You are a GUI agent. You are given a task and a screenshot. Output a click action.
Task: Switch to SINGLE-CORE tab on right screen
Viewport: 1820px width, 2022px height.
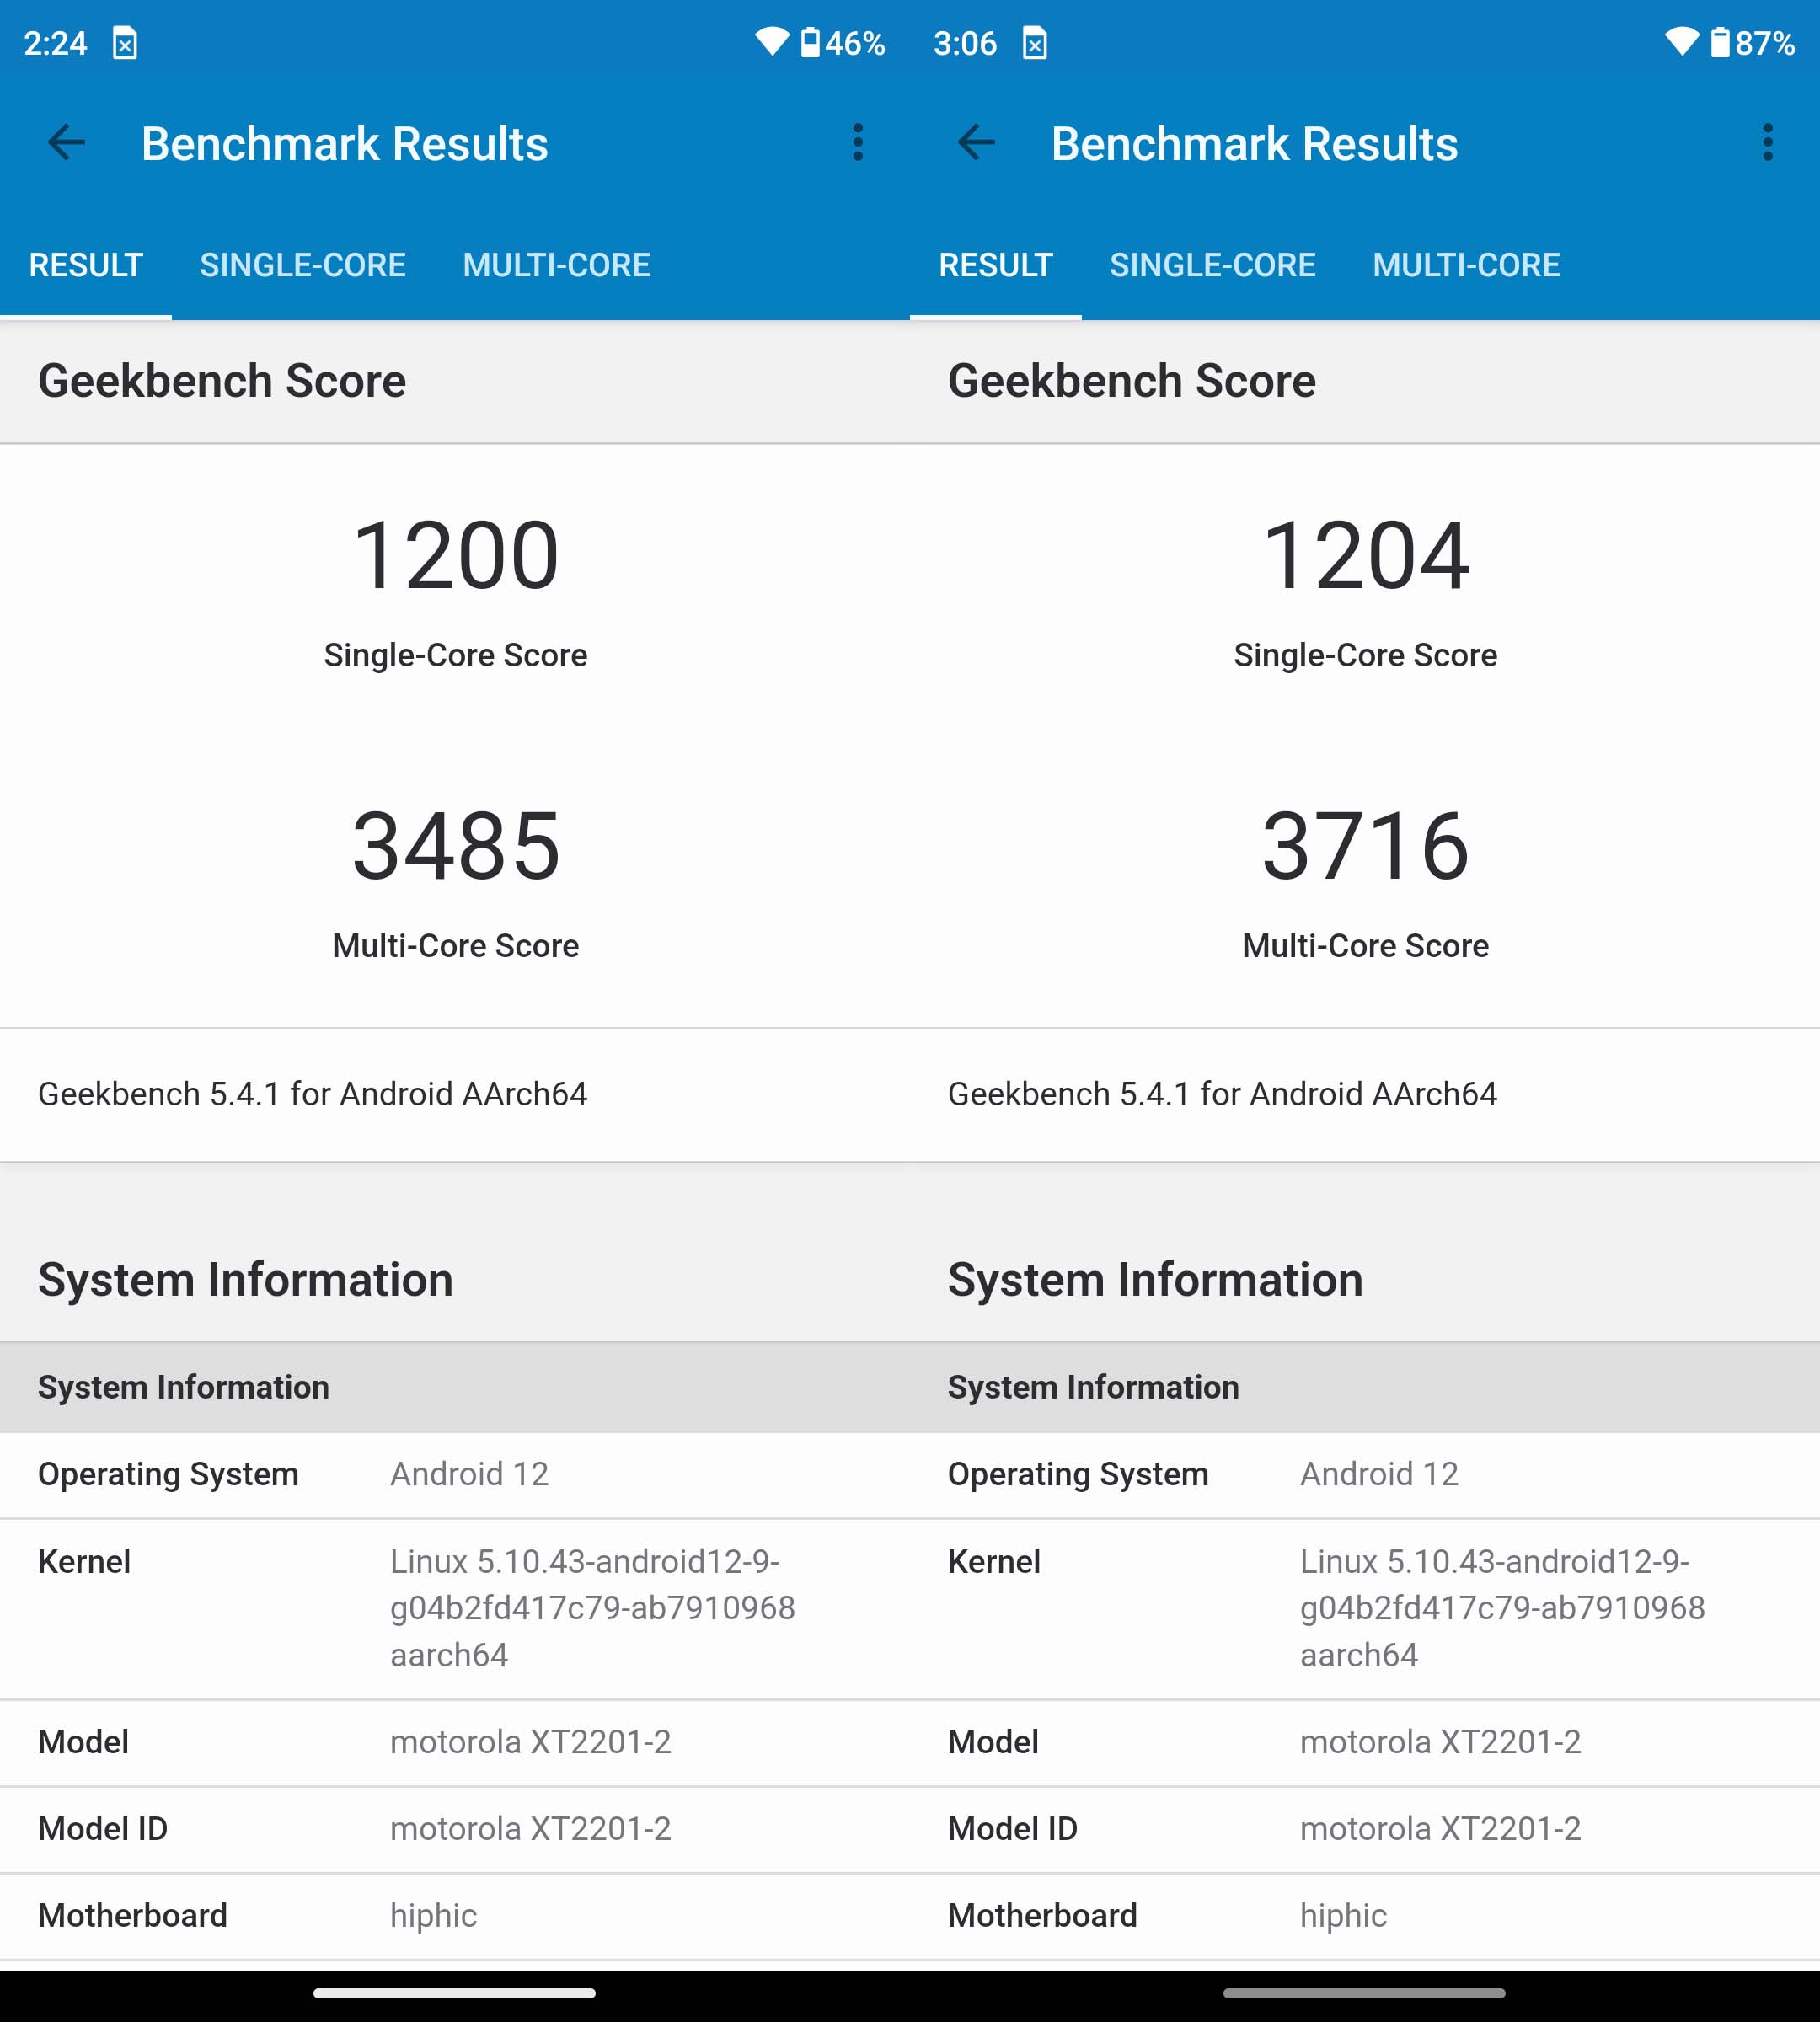(1213, 265)
